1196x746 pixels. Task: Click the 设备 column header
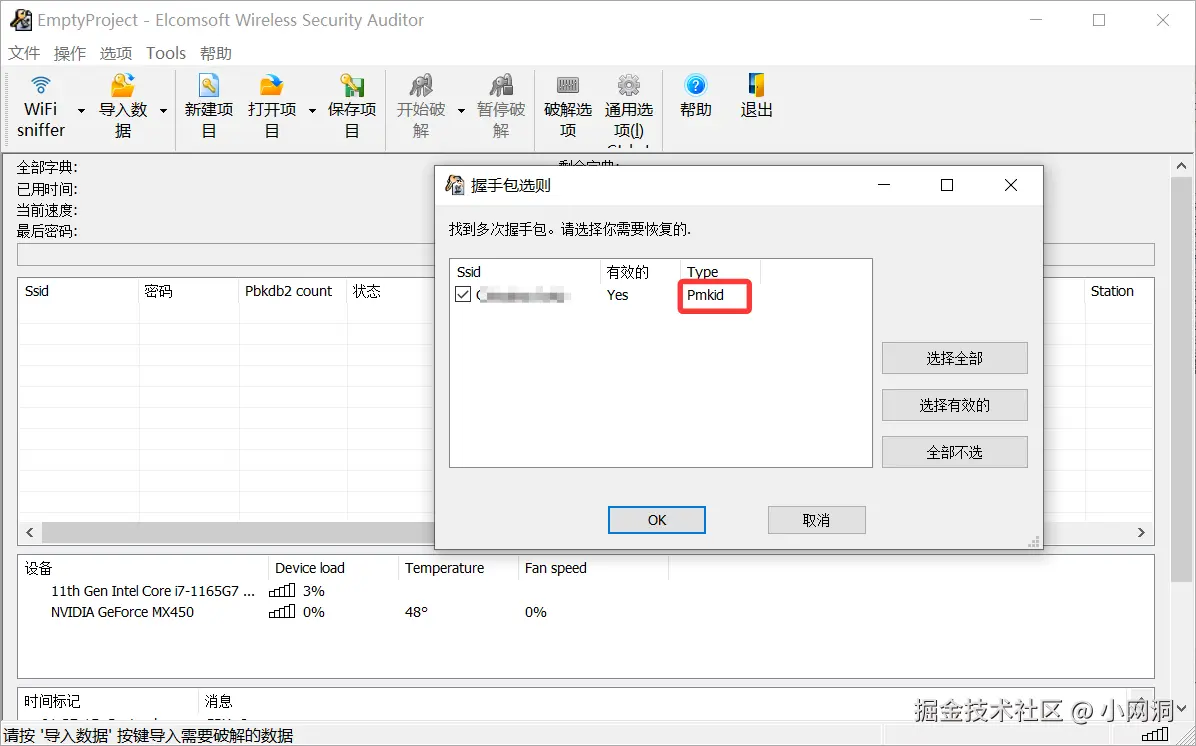click(x=143, y=568)
